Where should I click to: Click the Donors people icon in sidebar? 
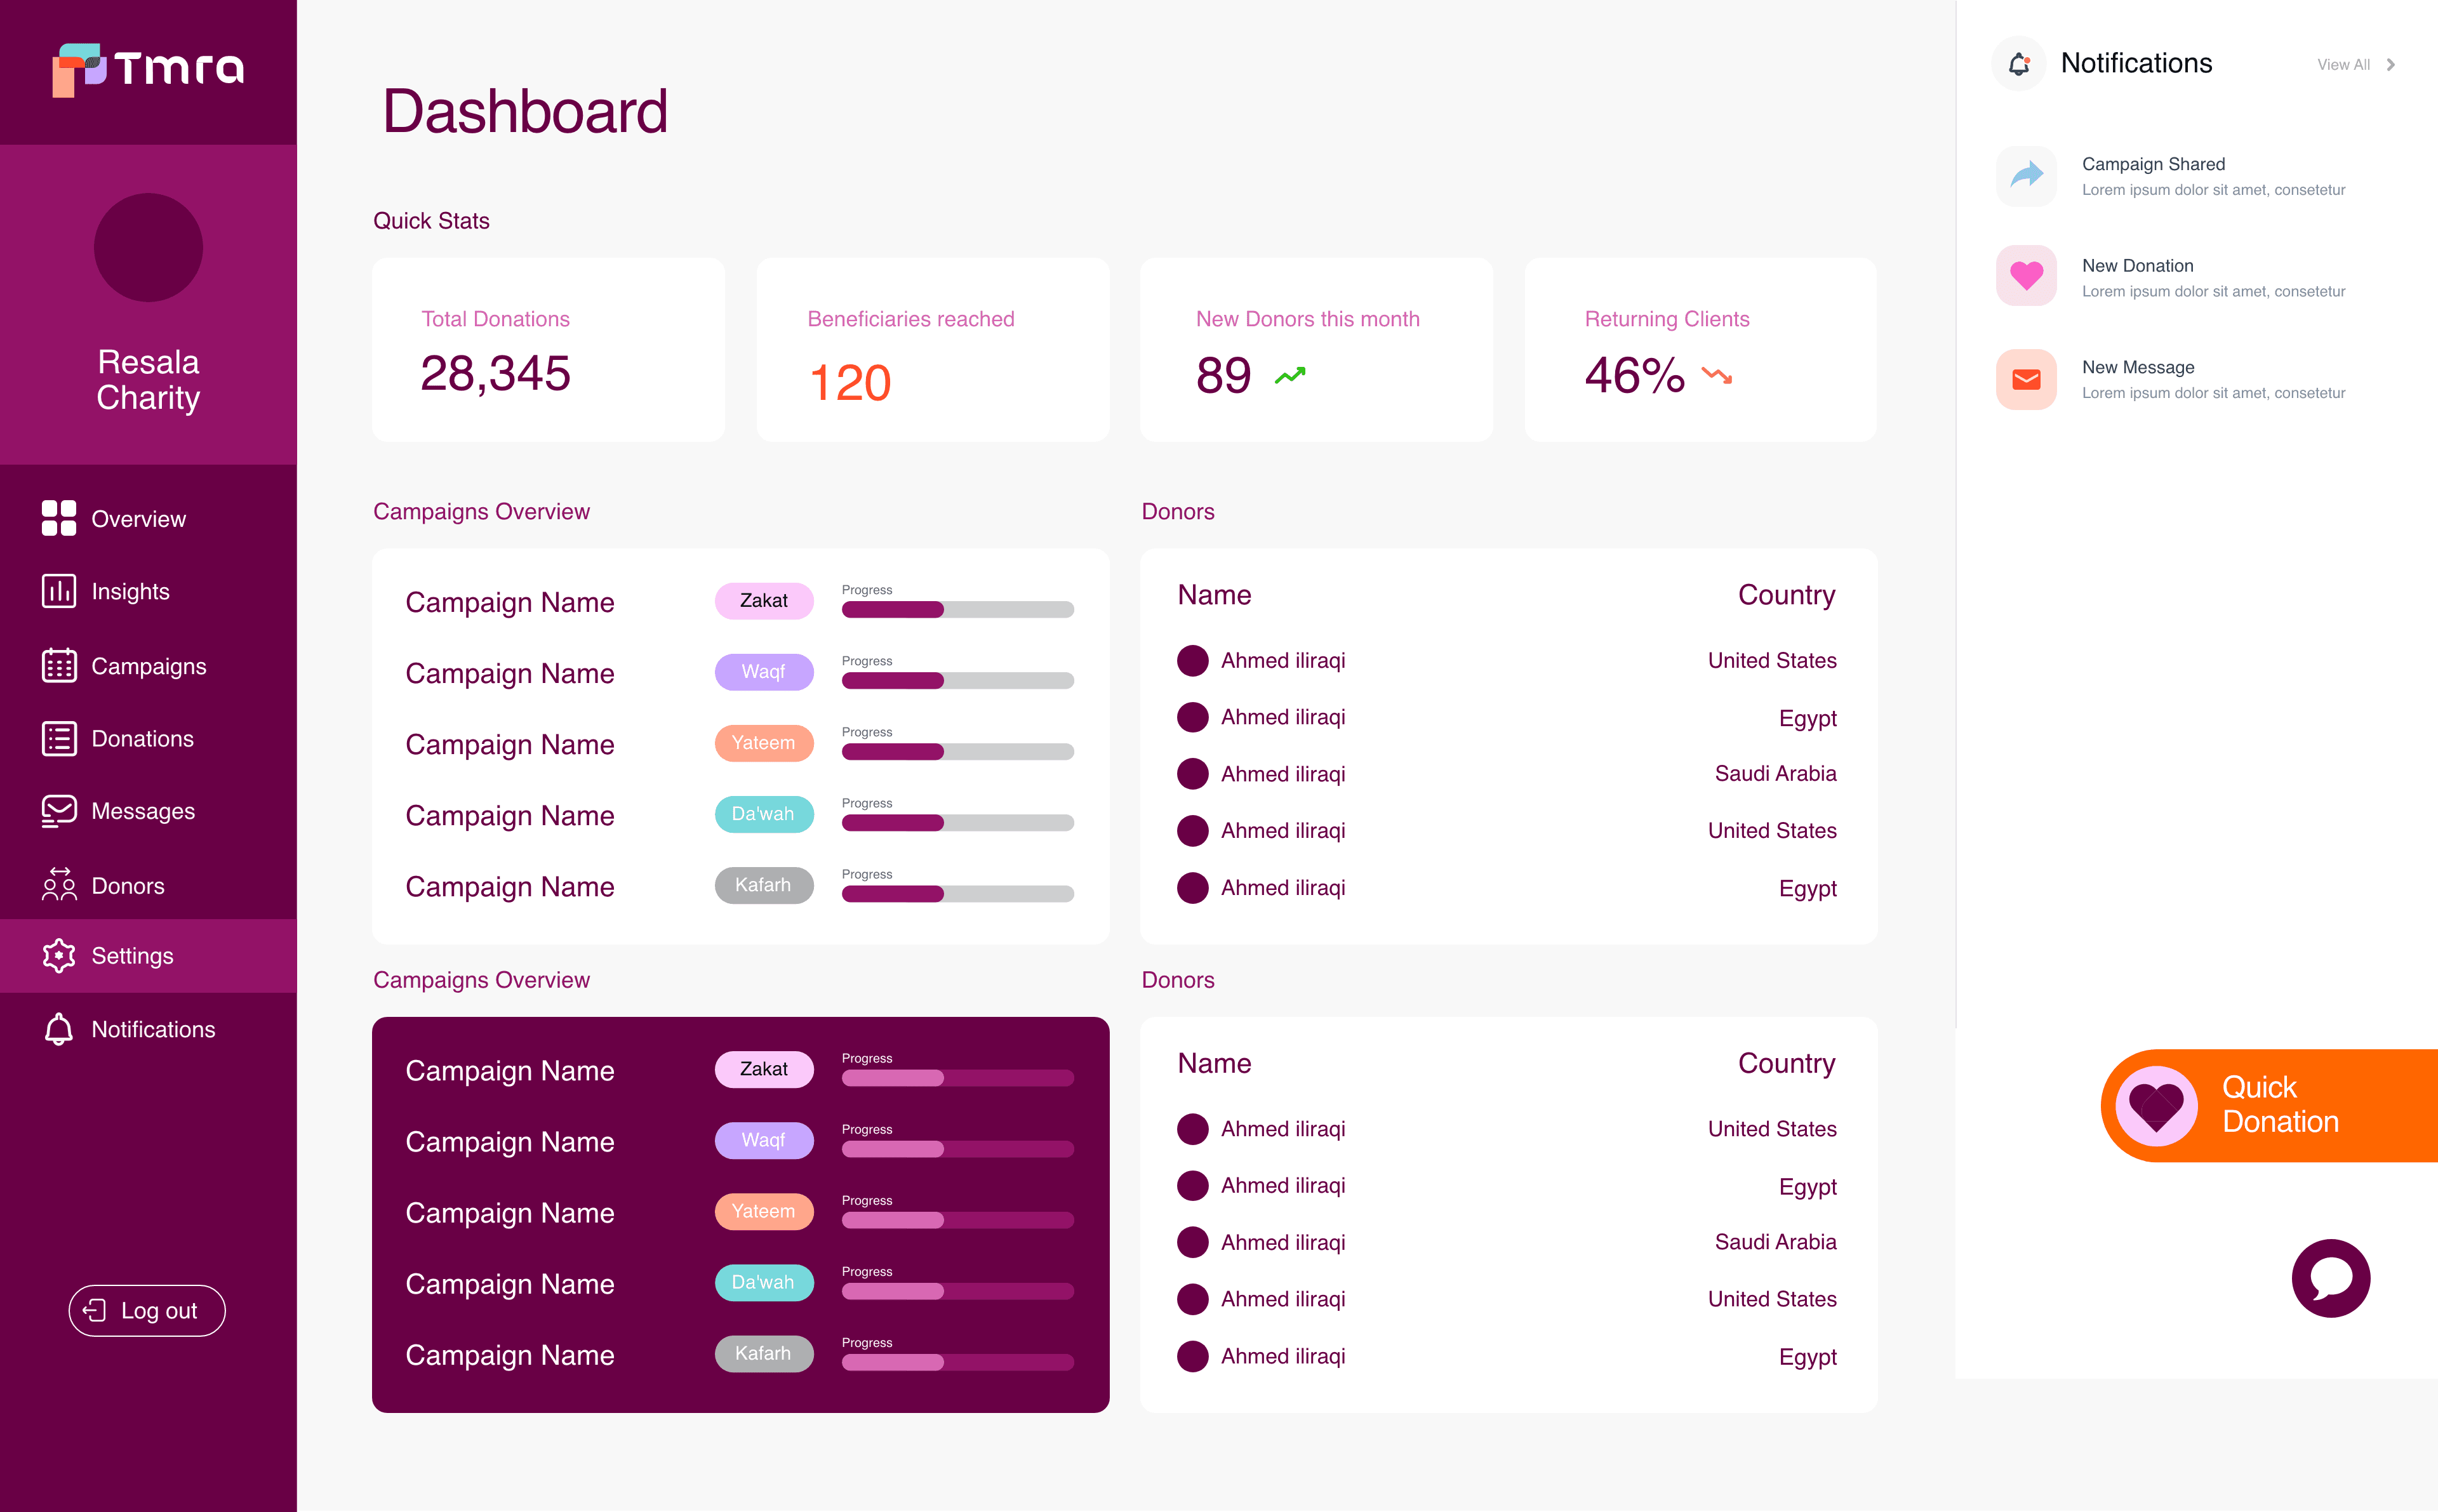(59, 885)
